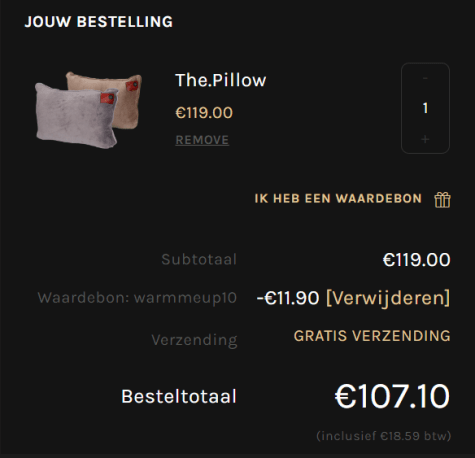Remove The.Pillow from the order

point(202,140)
